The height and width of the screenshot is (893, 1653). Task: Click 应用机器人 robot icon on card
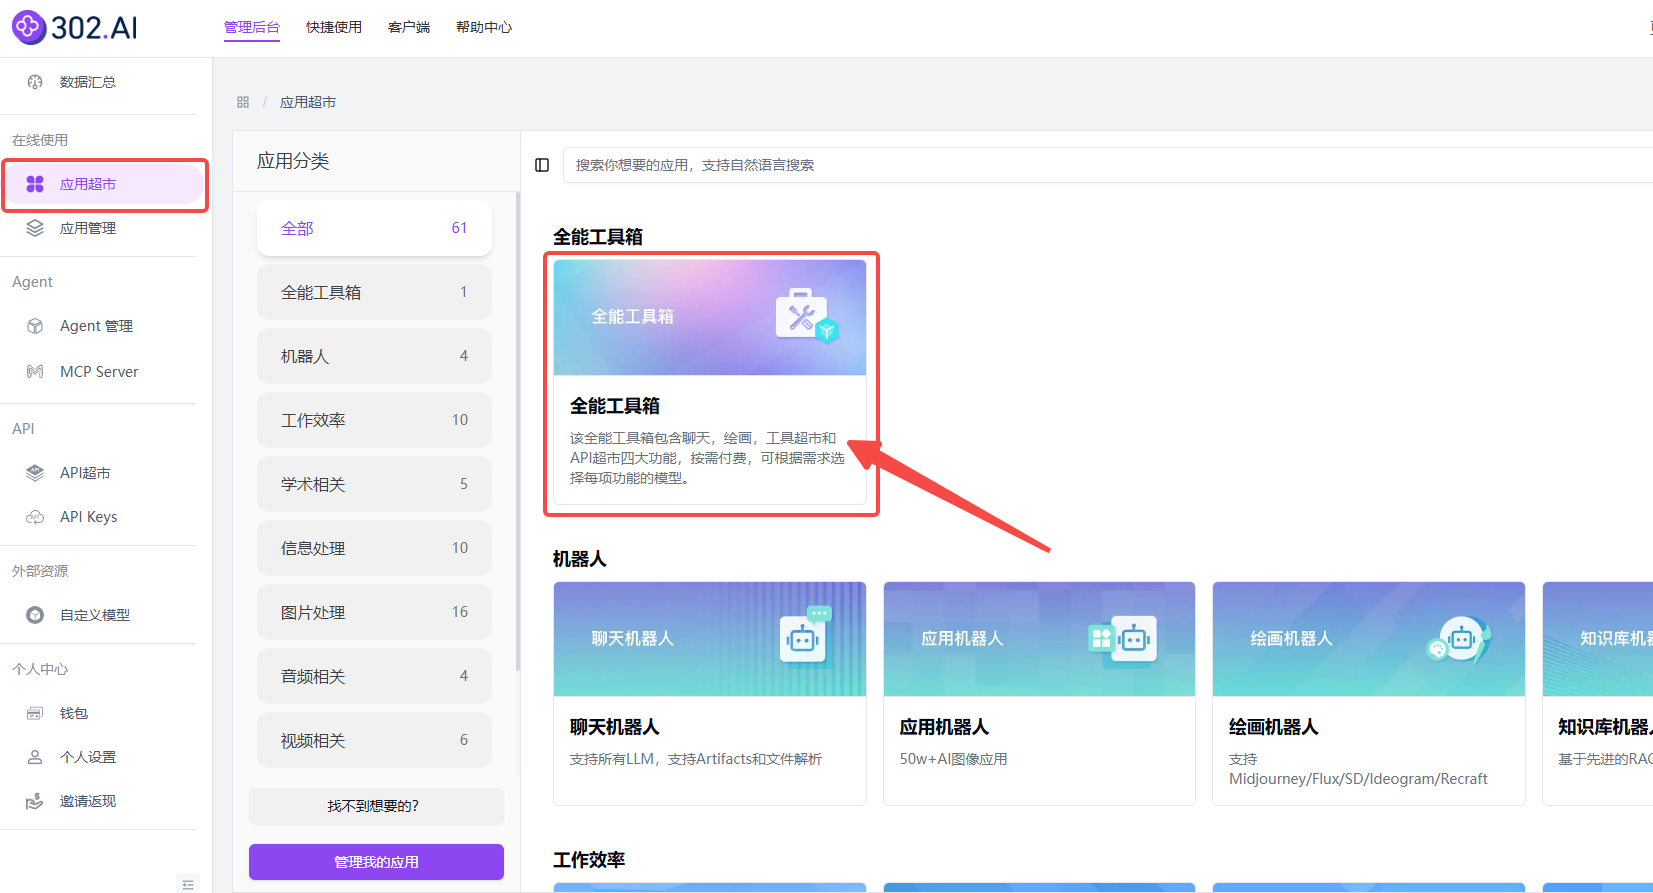coord(1123,638)
